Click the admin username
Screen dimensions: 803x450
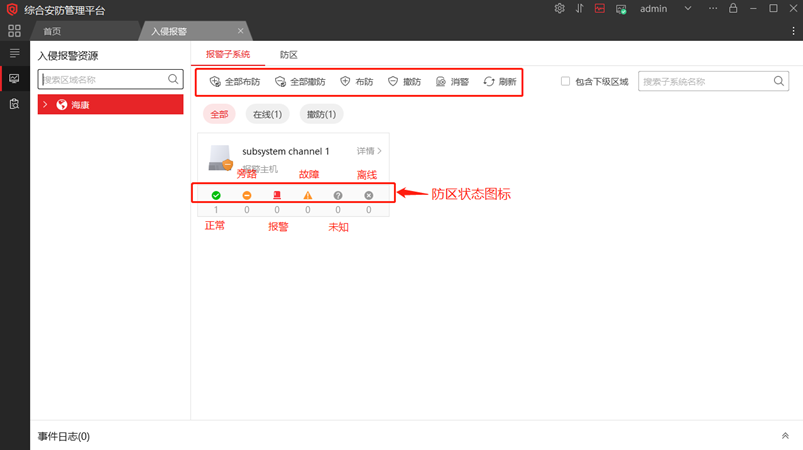tap(653, 9)
